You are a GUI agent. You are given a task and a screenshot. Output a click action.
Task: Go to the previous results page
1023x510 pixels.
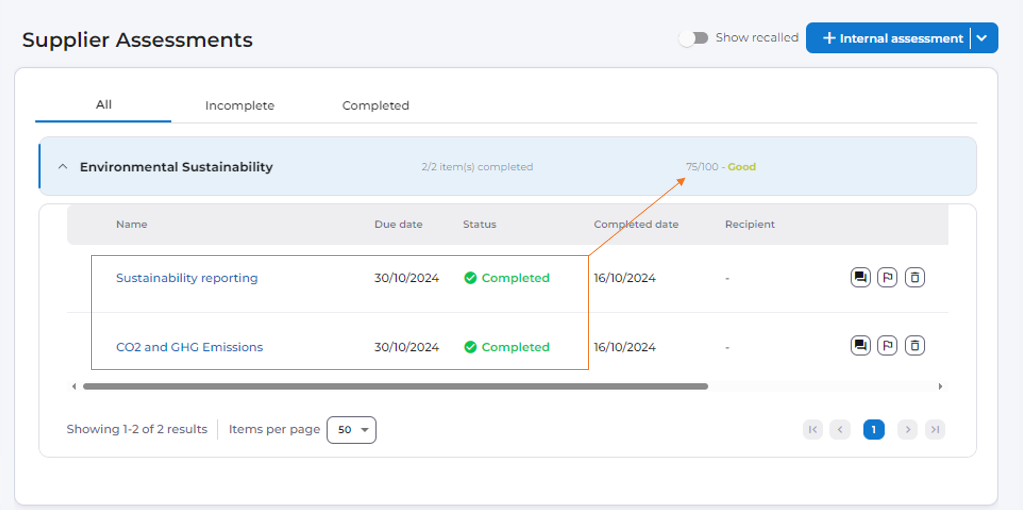(x=841, y=430)
